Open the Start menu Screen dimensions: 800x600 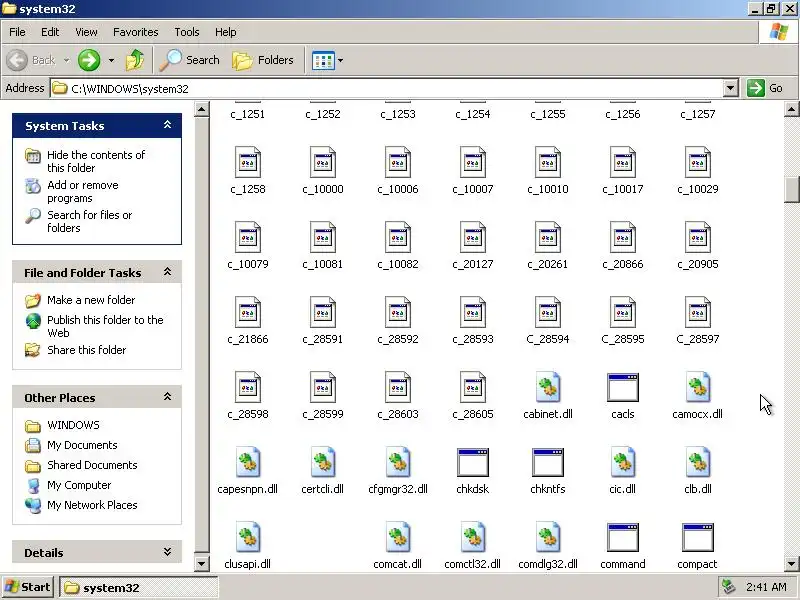click(28, 587)
